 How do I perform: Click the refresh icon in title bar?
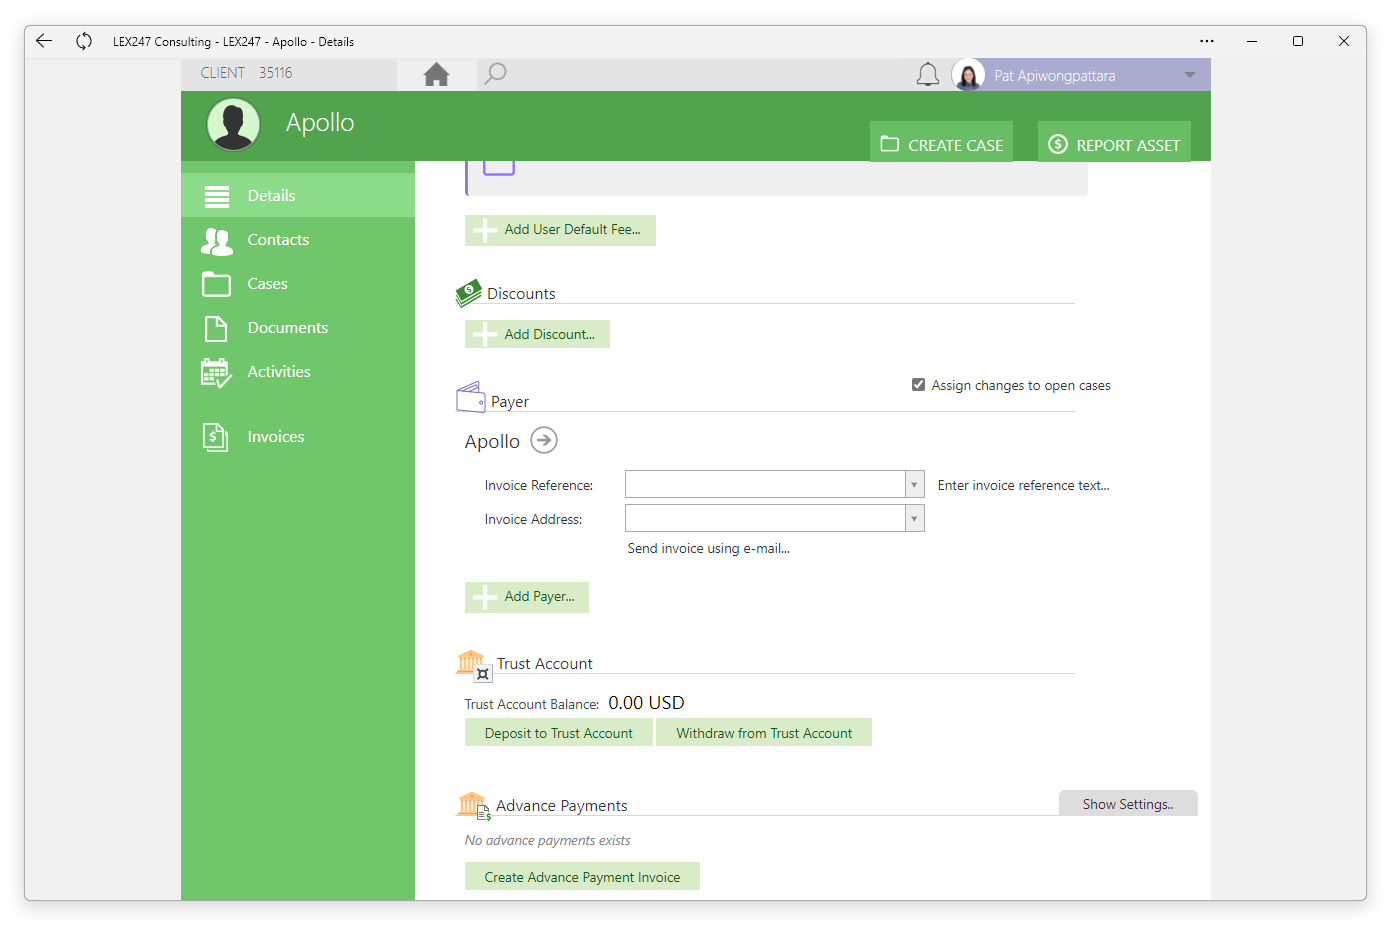point(84,41)
